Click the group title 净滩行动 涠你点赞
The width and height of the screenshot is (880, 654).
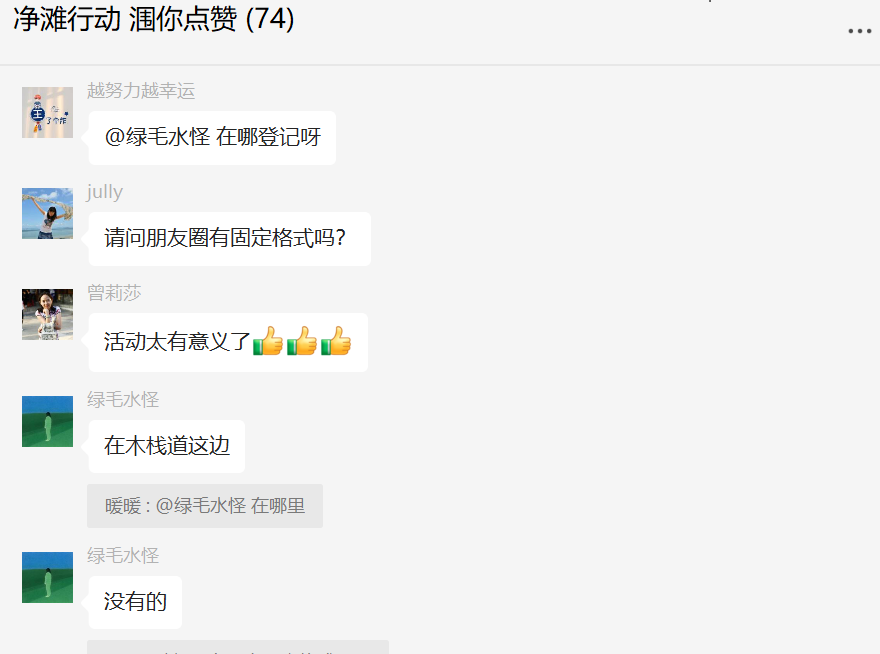(x=125, y=20)
